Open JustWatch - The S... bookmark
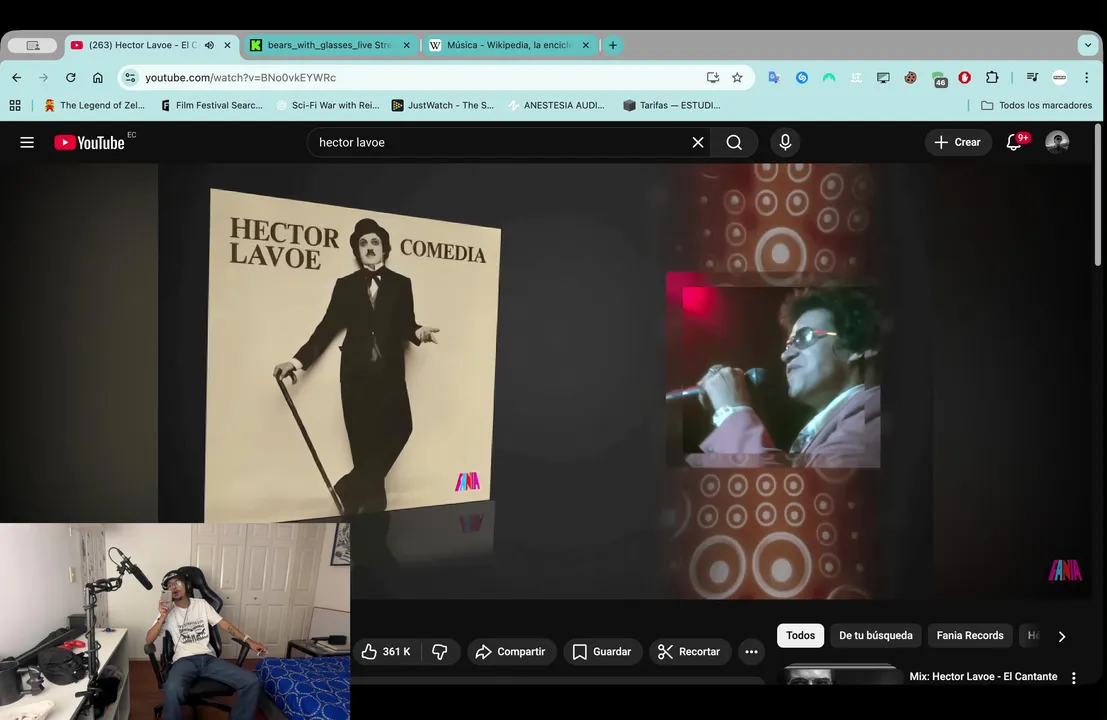The height and width of the screenshot is (720, 1107). (443, 105)
